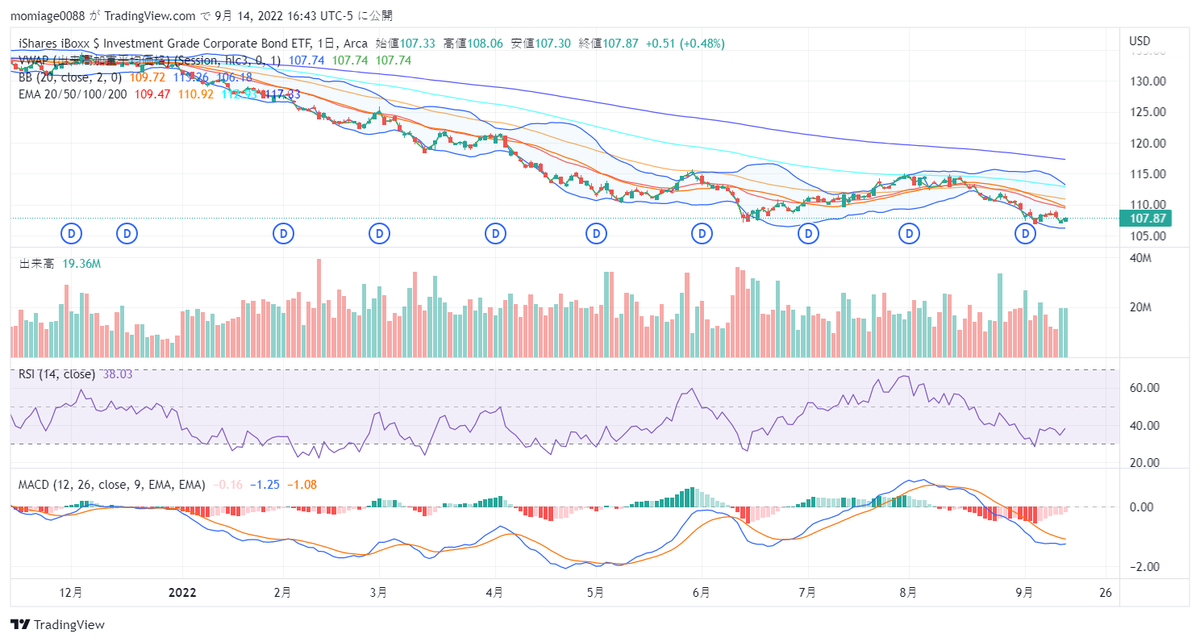This screenshot has height=642, width=1200.
Task: Click the 105.00 price axis label
Action: click(x=1148, y=236)
